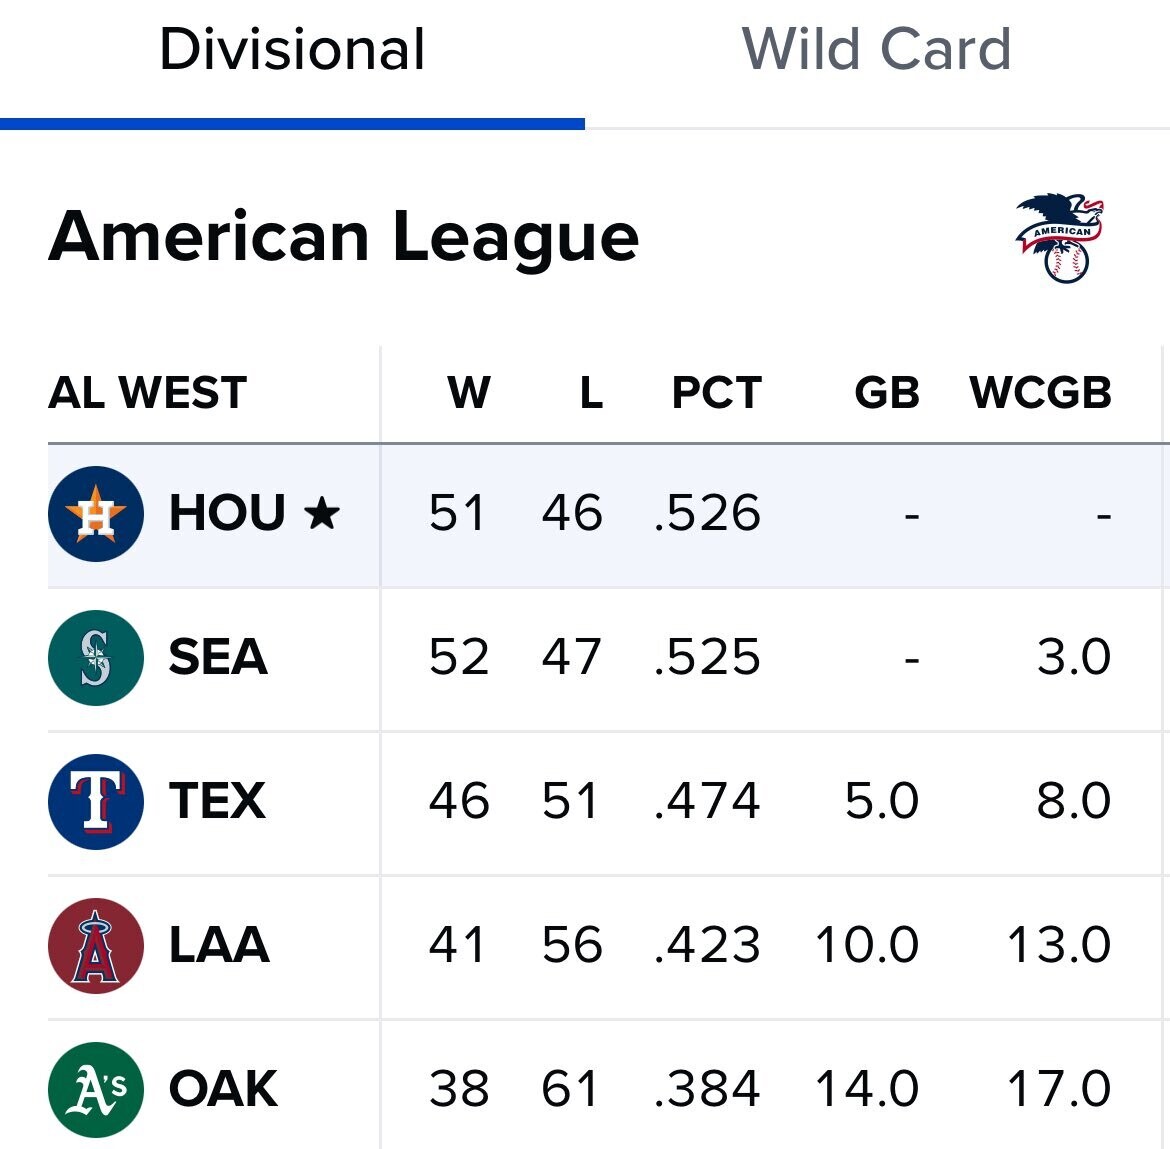Sort standings by the W column header

468,393
